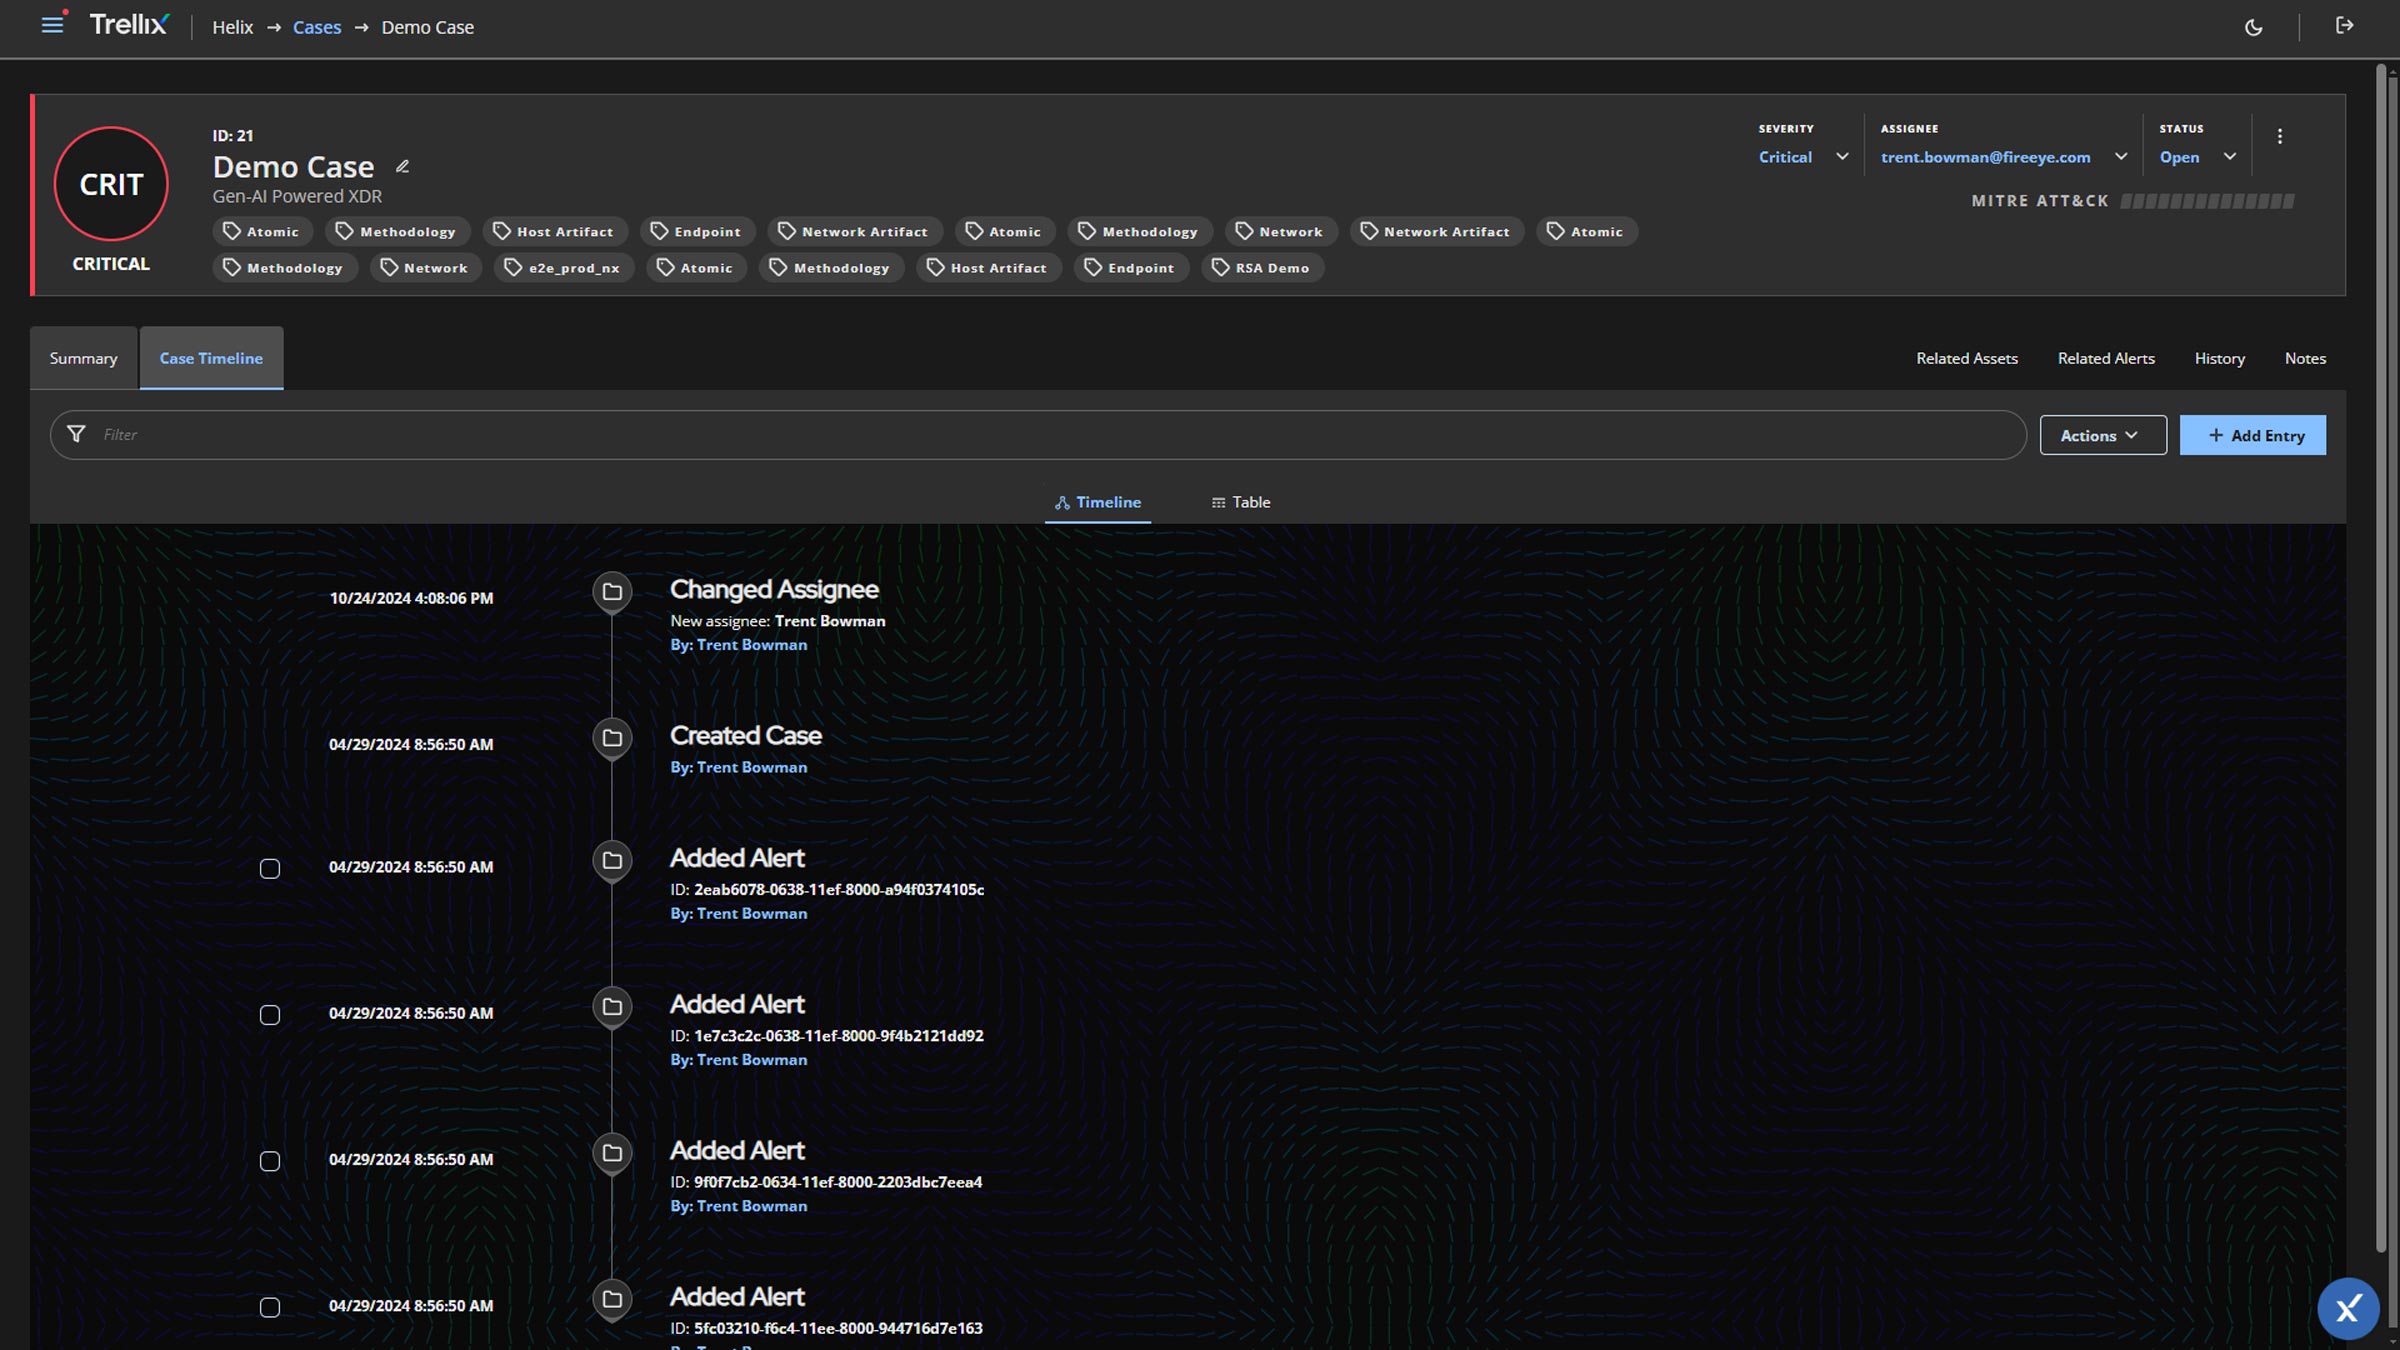Switch to the Summary tab
Viewport: 2400px width, 1350px height.
tap(83, 358)
